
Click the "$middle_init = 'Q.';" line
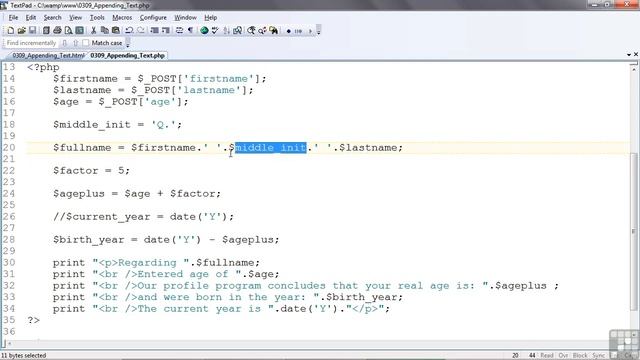pos(117,124)
